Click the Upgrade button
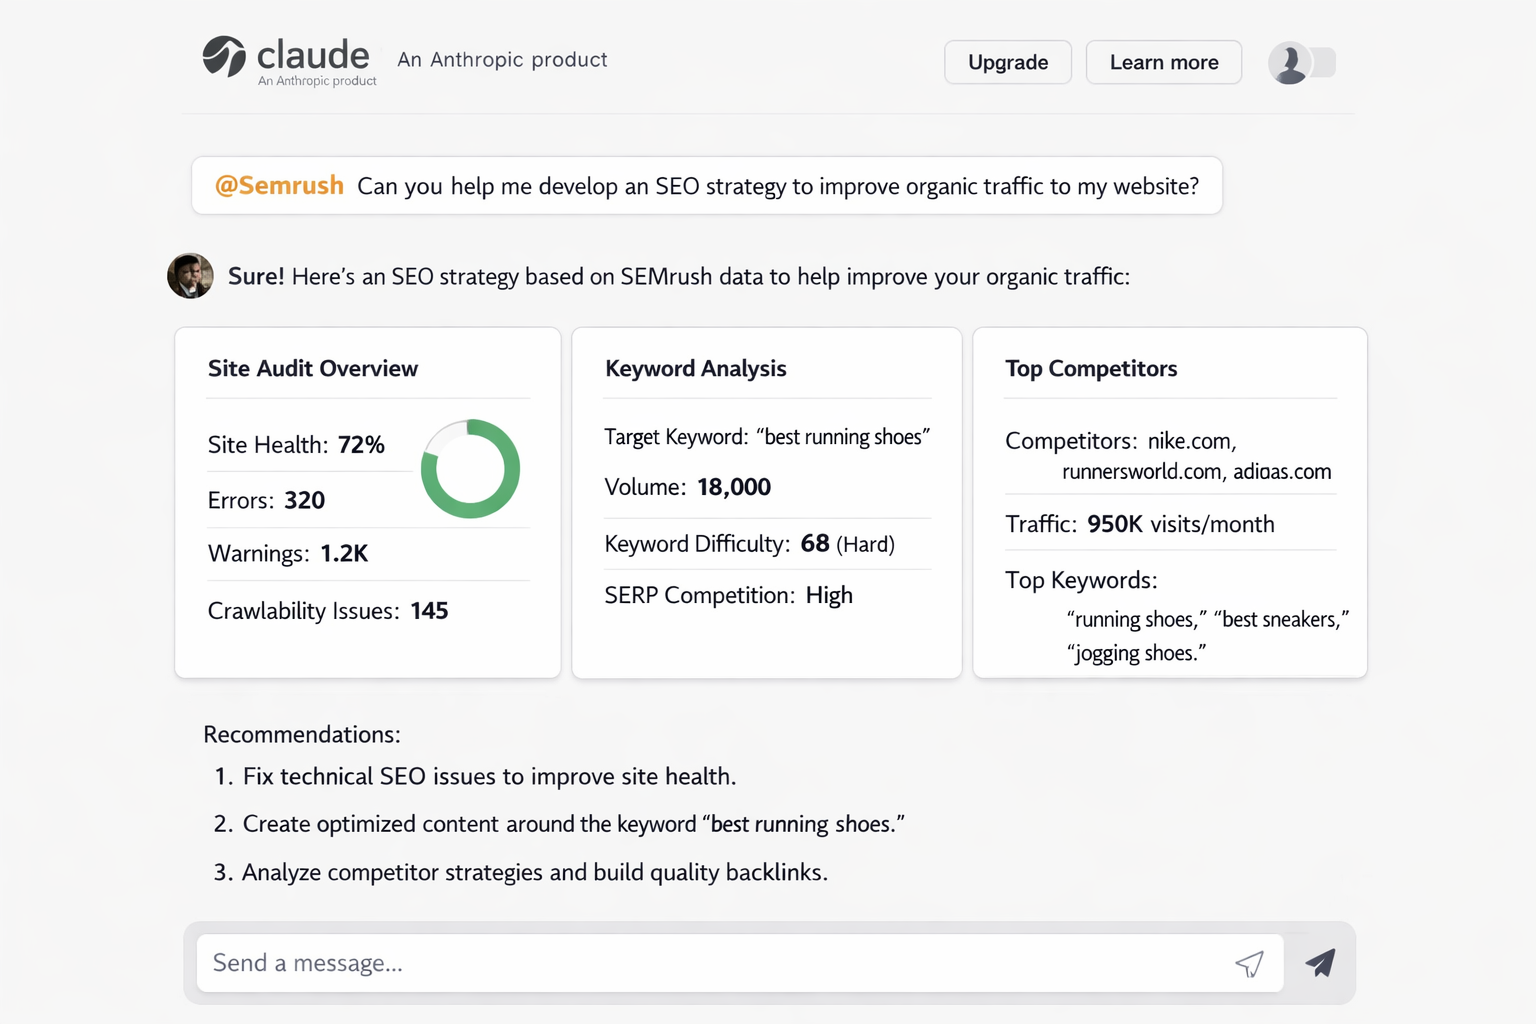 coord(1008,62)
